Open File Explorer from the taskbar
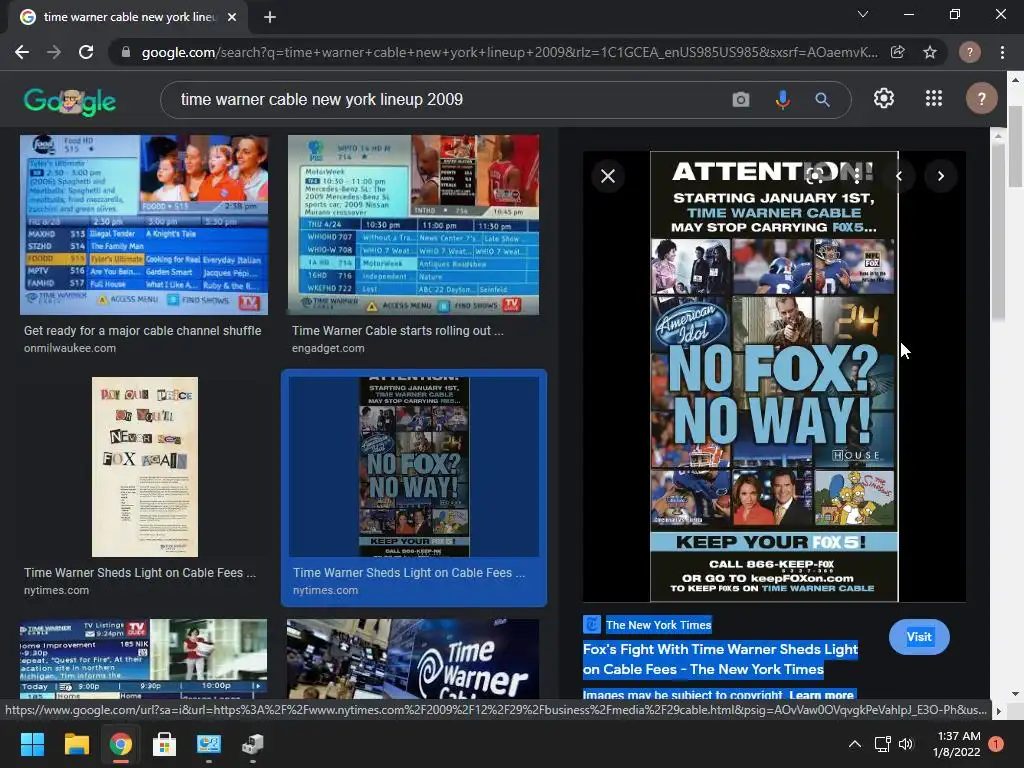Screen dimensions: 1024x768 (x=76, y=744)
